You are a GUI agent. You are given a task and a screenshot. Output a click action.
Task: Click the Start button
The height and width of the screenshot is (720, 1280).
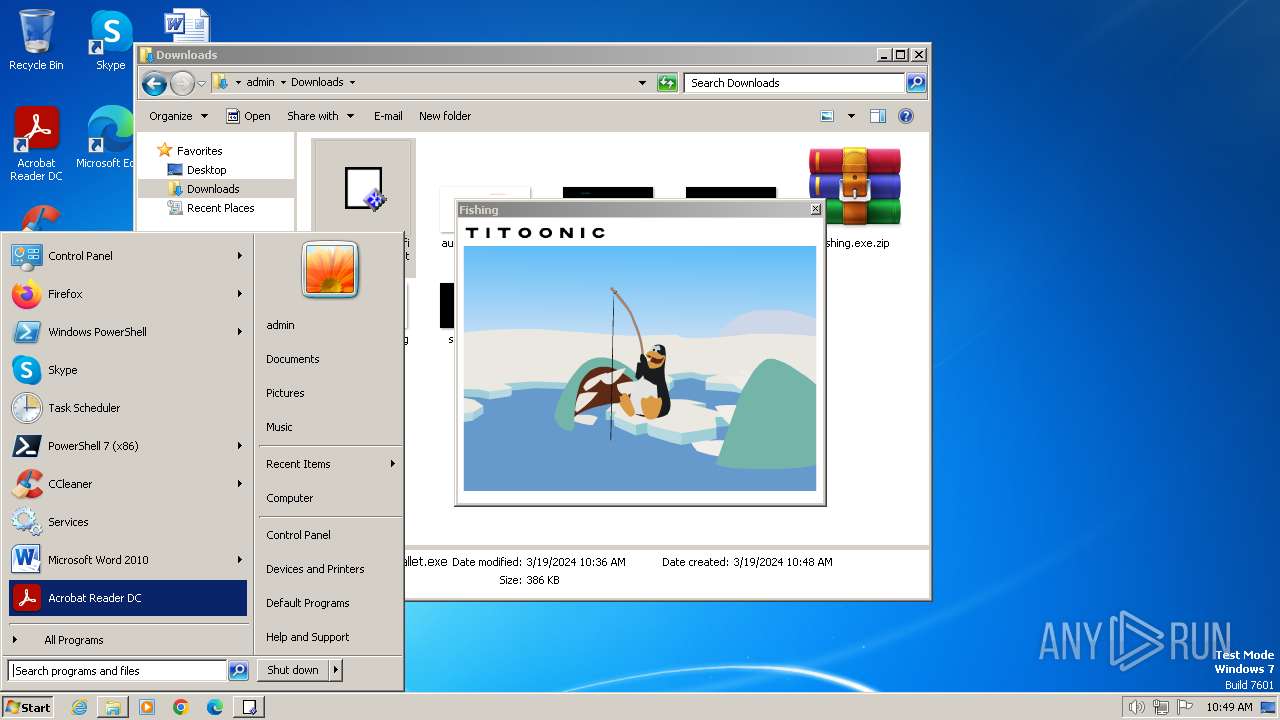click(x=28, y=707)
